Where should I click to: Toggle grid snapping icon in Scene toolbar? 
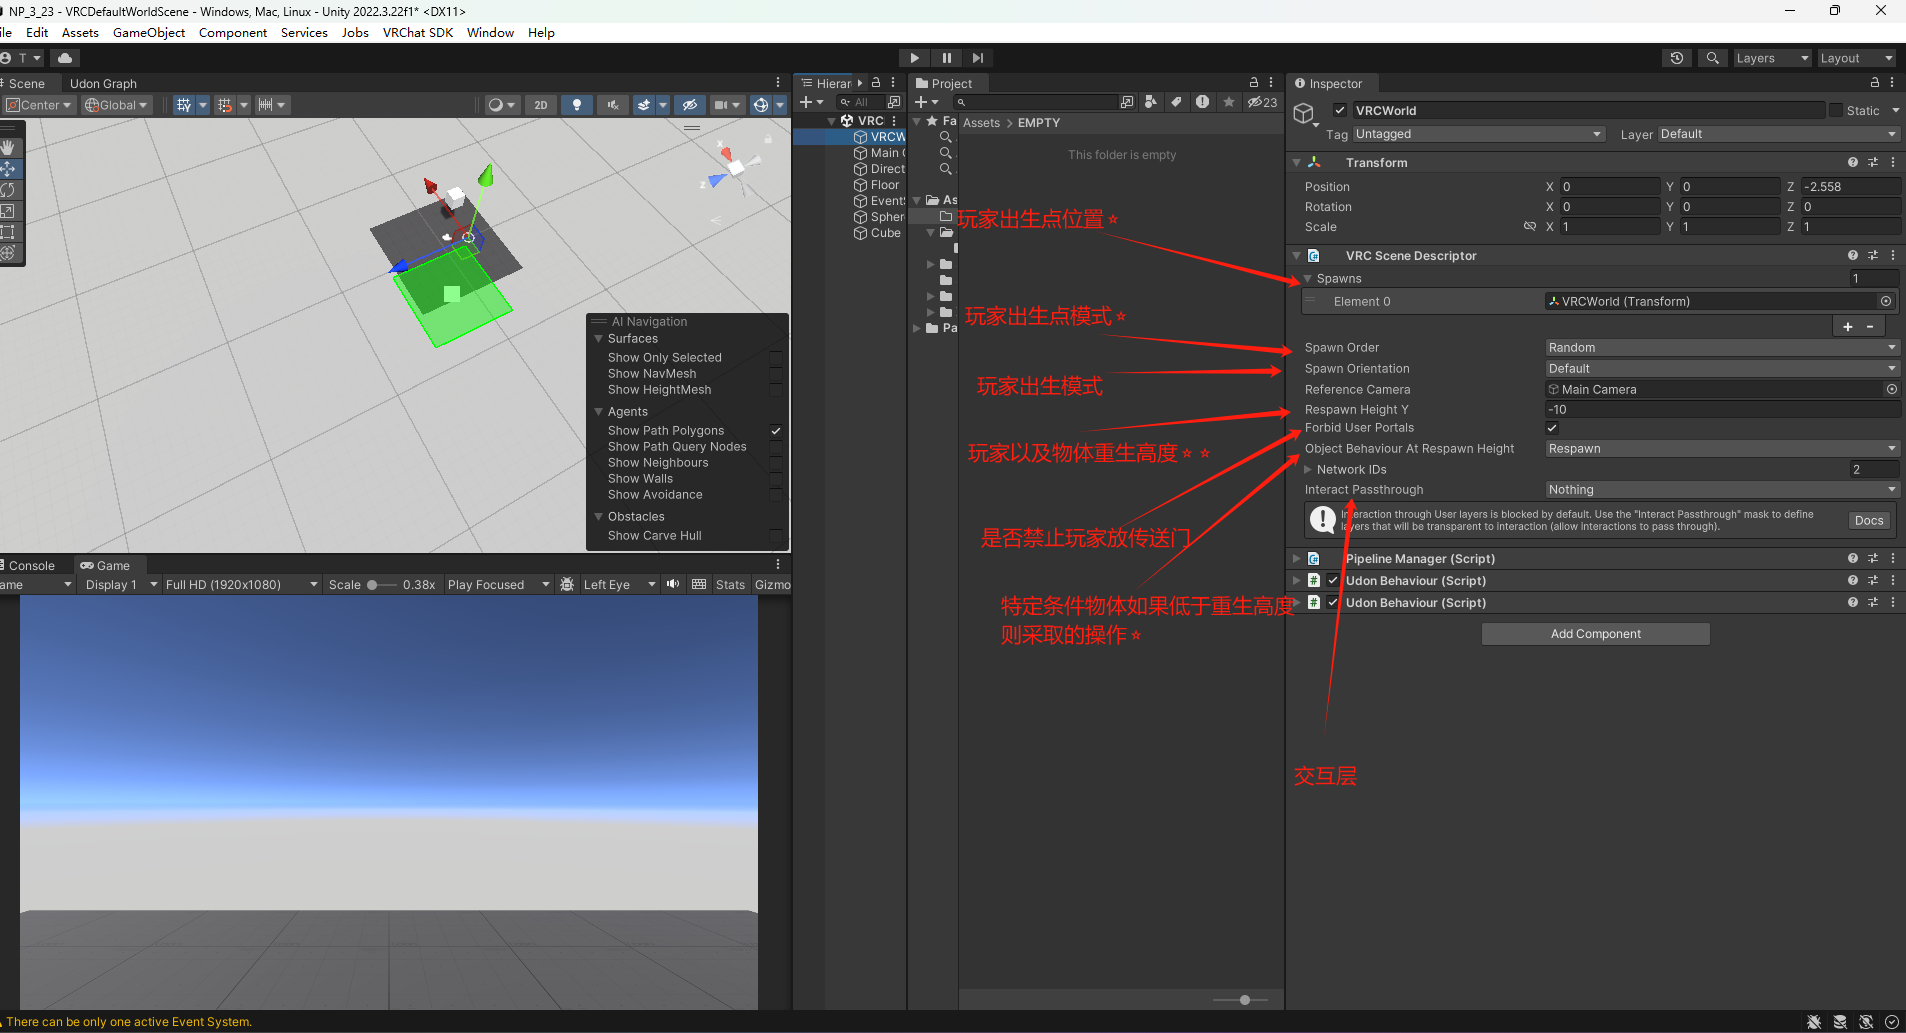[184, 105]
